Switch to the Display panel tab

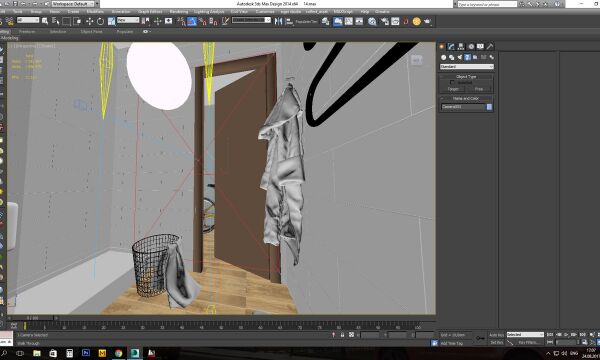[481, 46]
